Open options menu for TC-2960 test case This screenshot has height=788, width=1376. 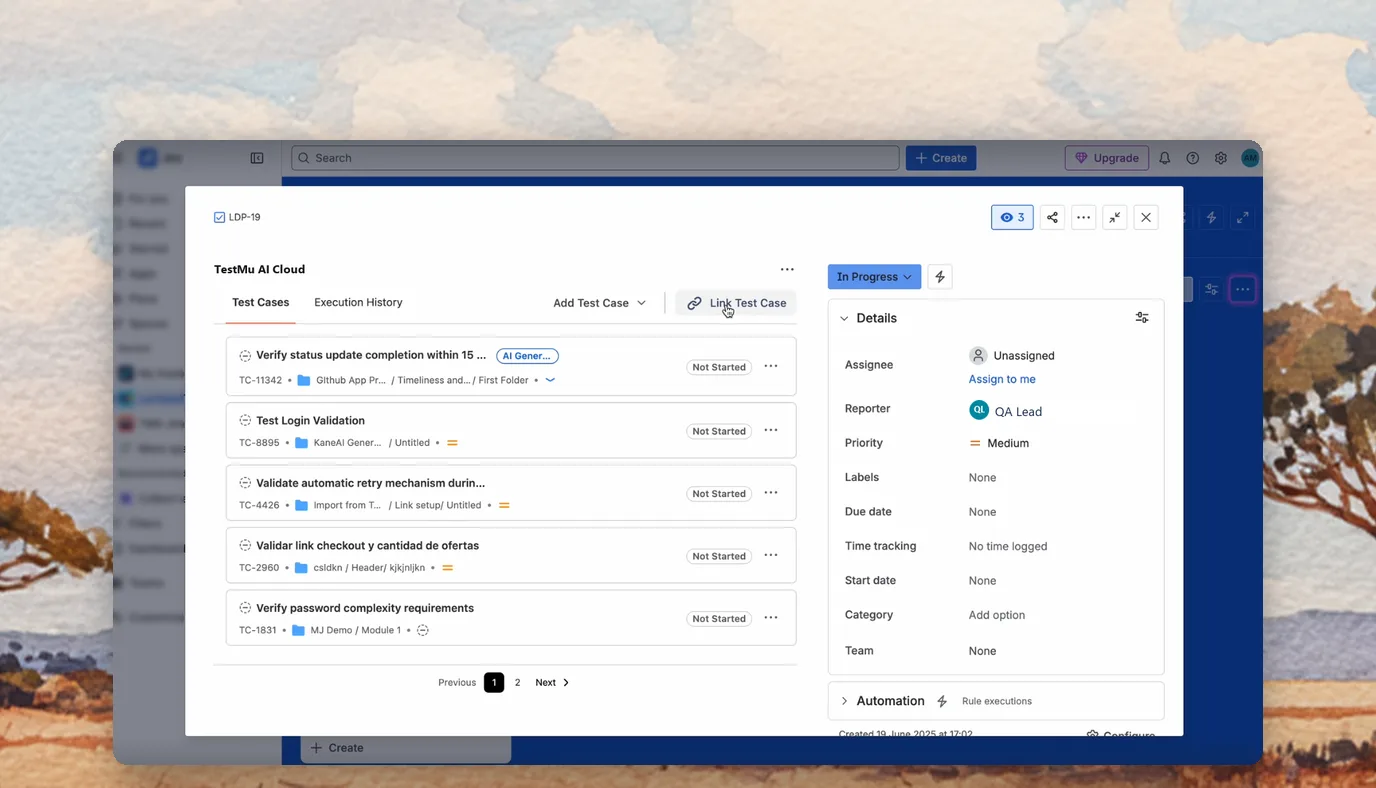(771, 555)
